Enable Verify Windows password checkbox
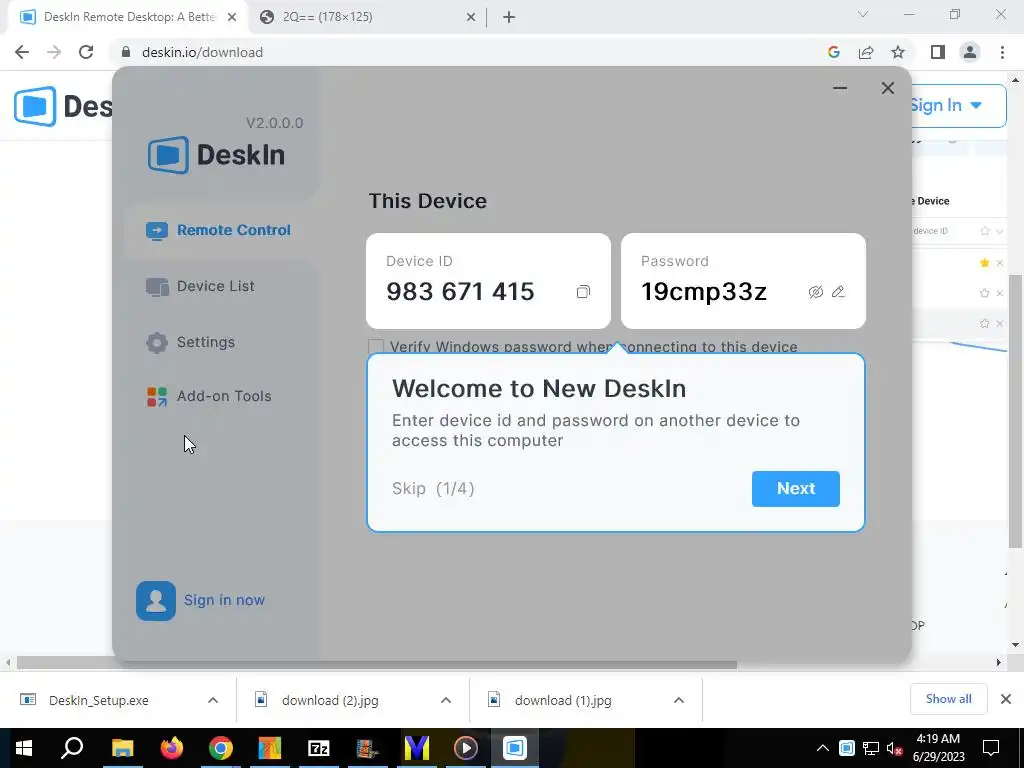This screenshot has height=768, width=1024. (376, 347)
